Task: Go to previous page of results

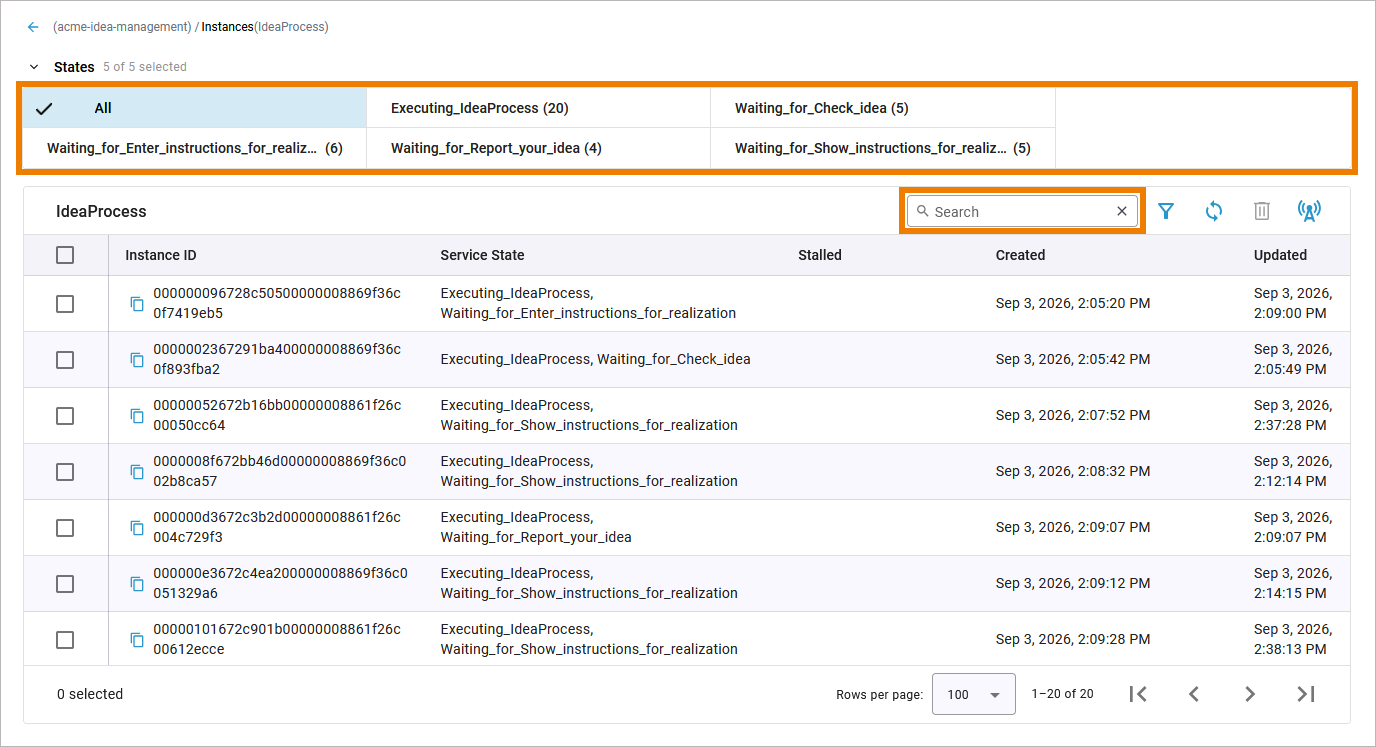Action: click(1194, 694)
